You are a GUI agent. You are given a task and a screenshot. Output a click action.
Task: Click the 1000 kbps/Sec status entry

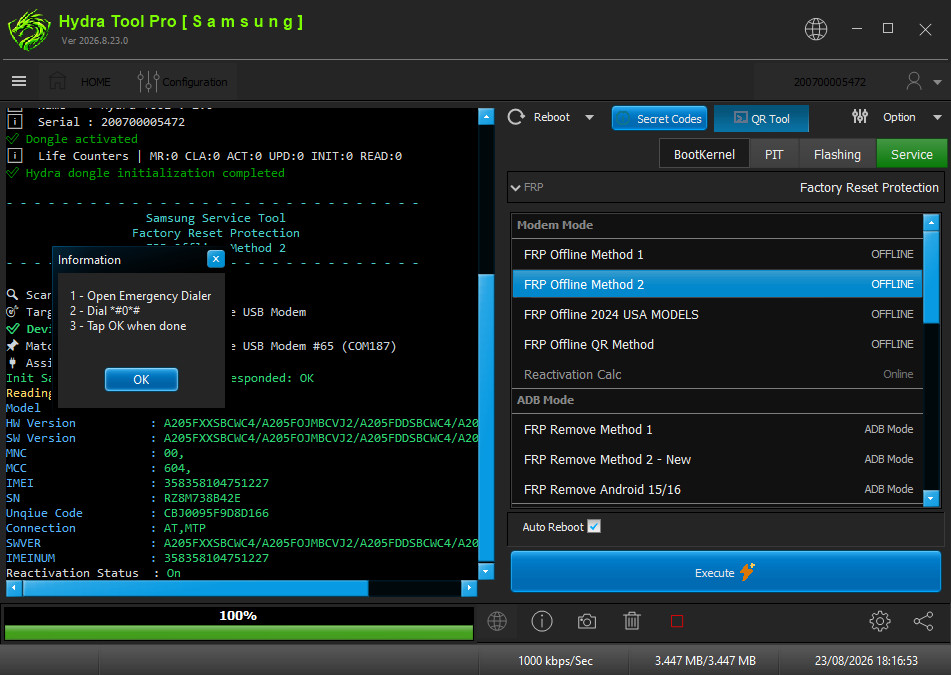555,660
